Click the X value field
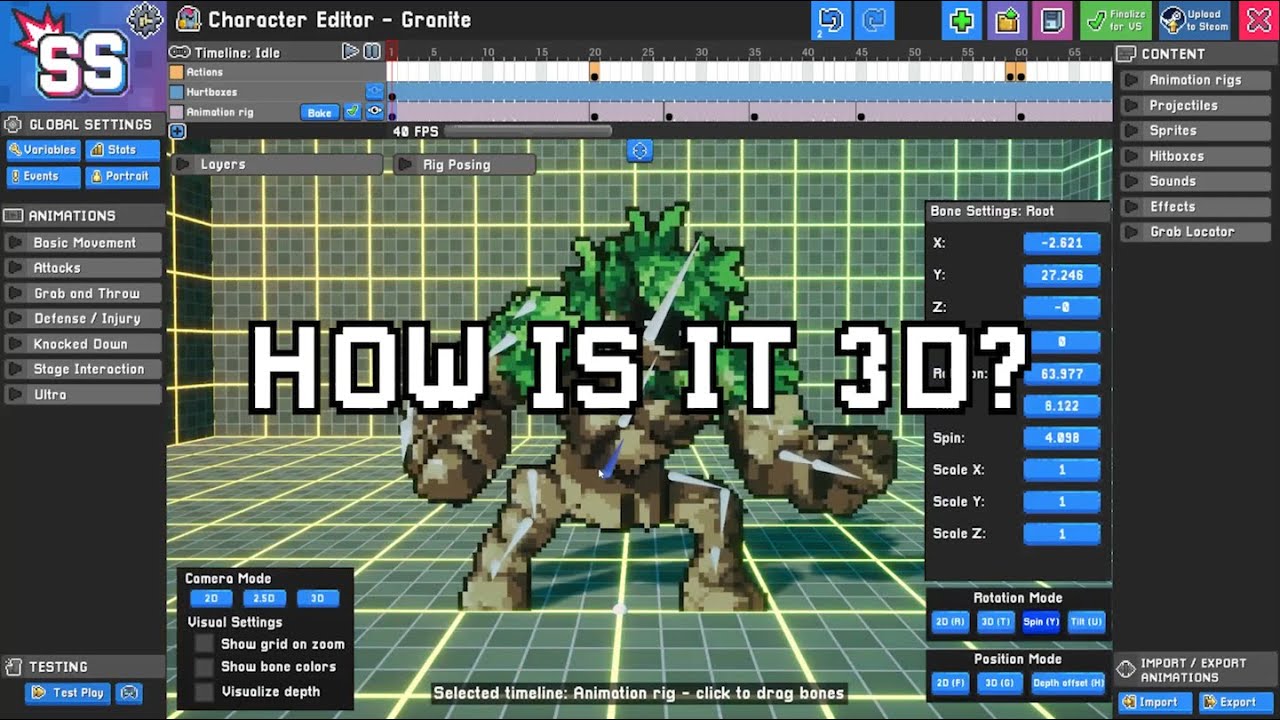Screen dimensions: 1280x720 click(1062, 243)
